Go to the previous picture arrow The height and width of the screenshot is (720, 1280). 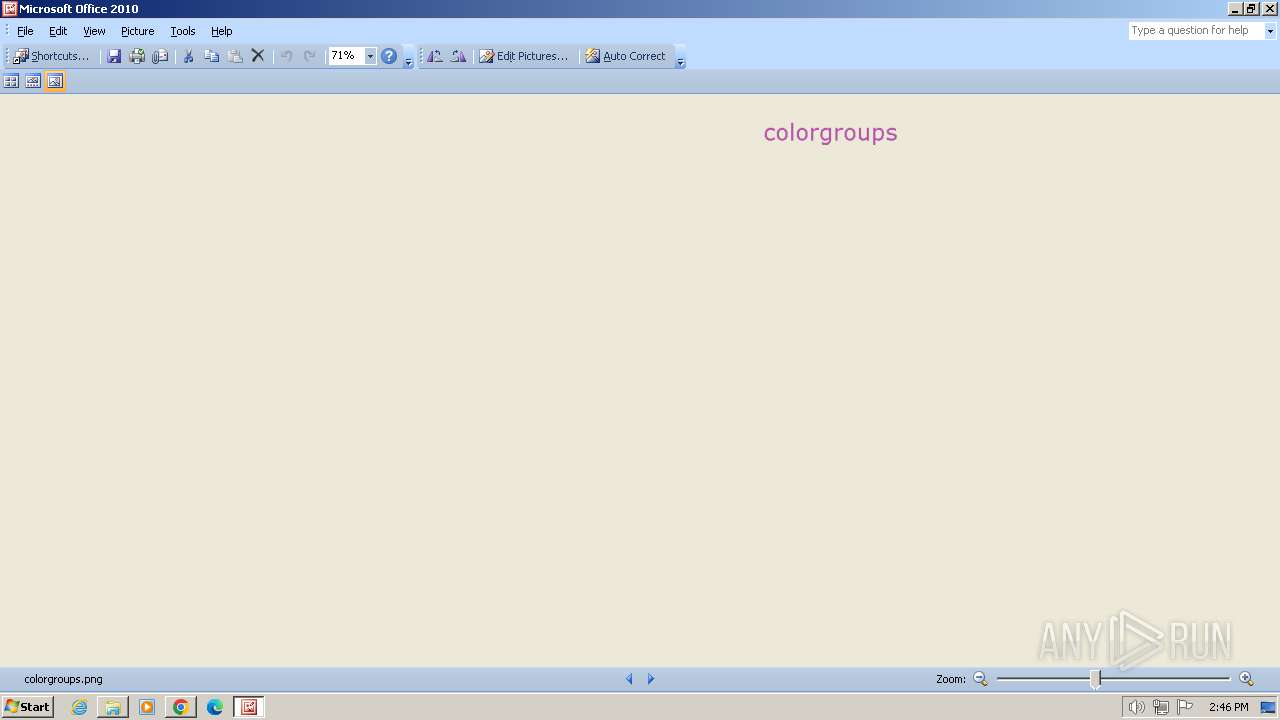[x=629, y=679]
